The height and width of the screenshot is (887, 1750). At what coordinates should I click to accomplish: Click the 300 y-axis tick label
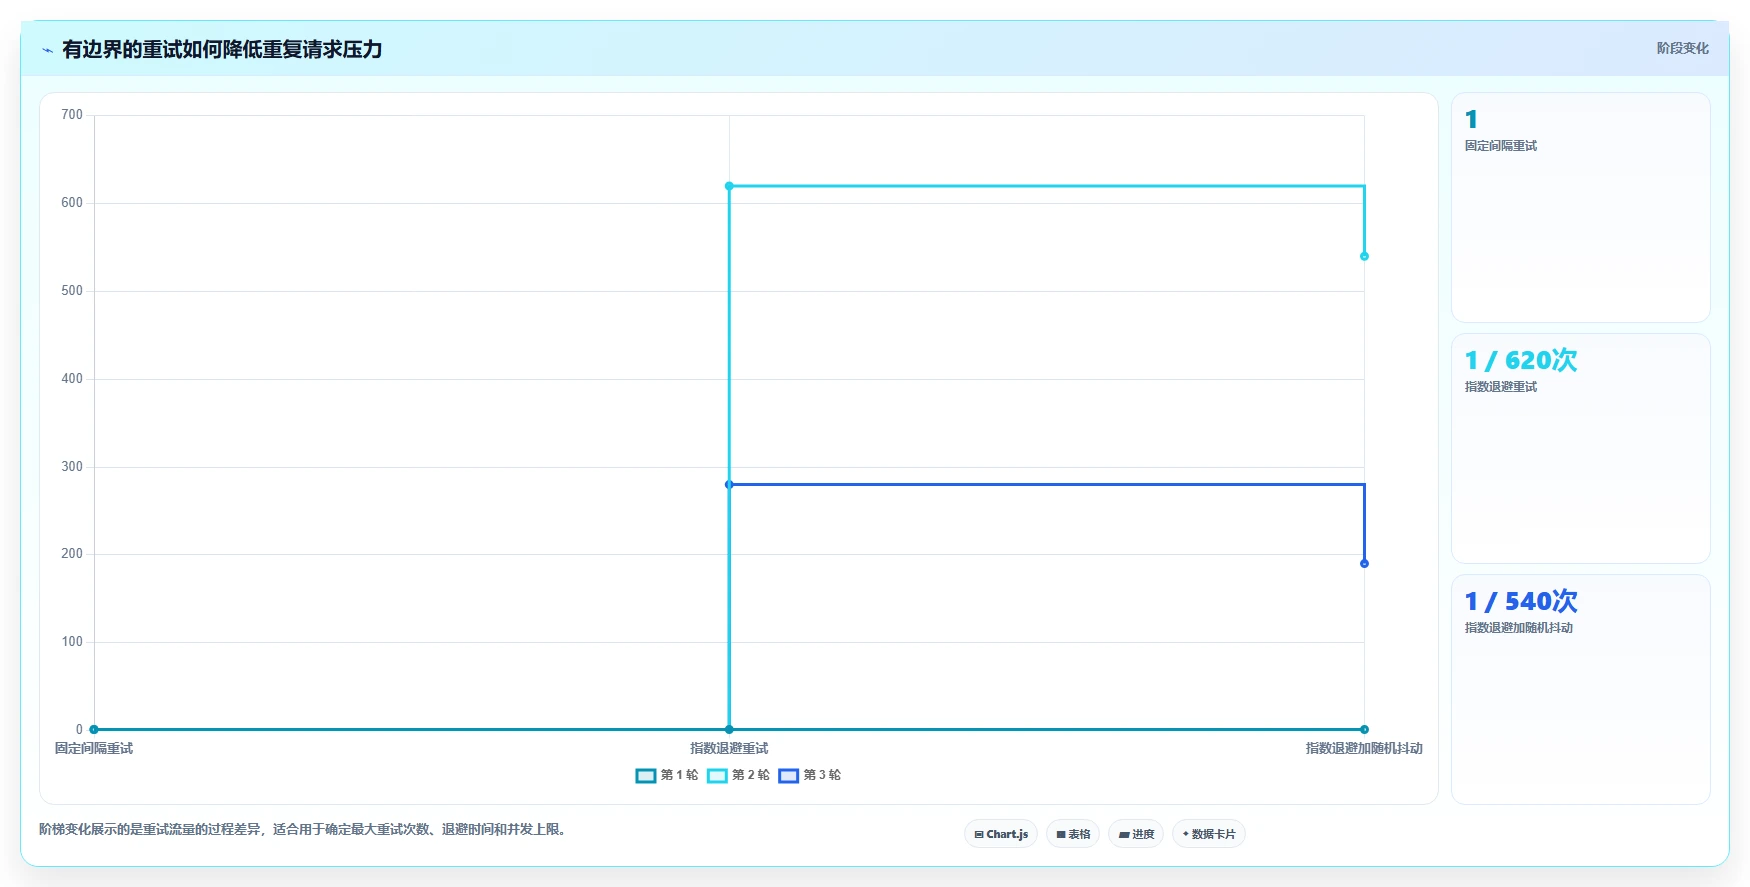pos(72,467)
